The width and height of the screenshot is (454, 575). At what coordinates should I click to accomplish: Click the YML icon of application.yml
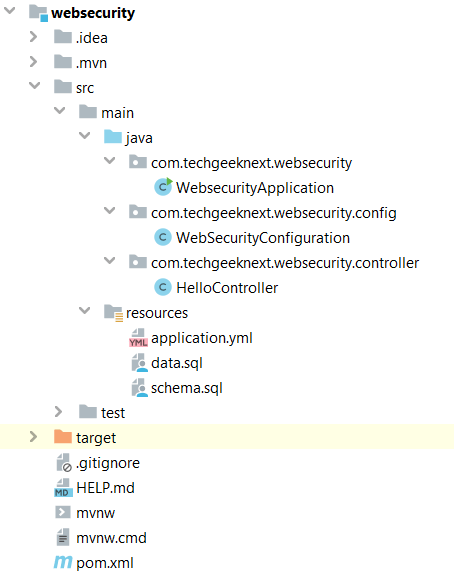[x=138, y=338]
